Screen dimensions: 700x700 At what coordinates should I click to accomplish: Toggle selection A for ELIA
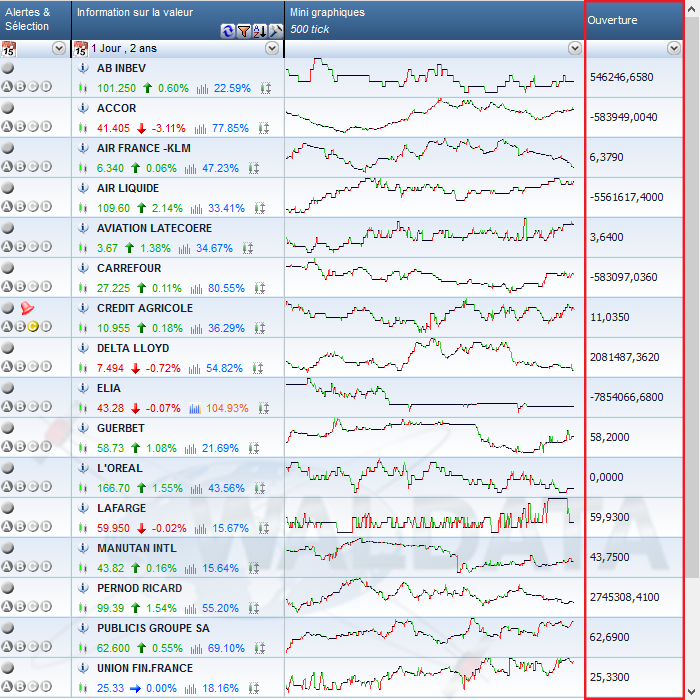7,406
